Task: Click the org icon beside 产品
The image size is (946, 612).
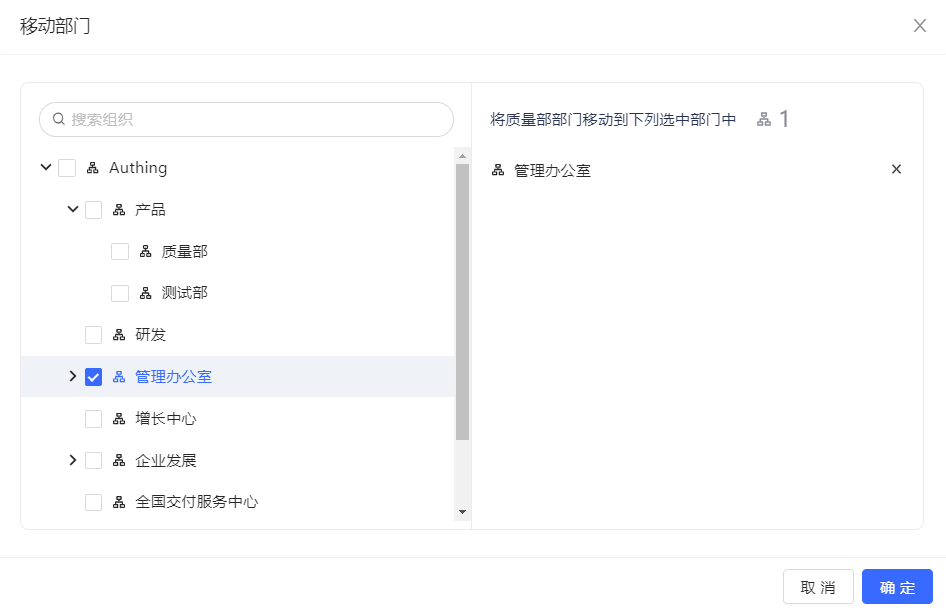Action: (119, 209)
